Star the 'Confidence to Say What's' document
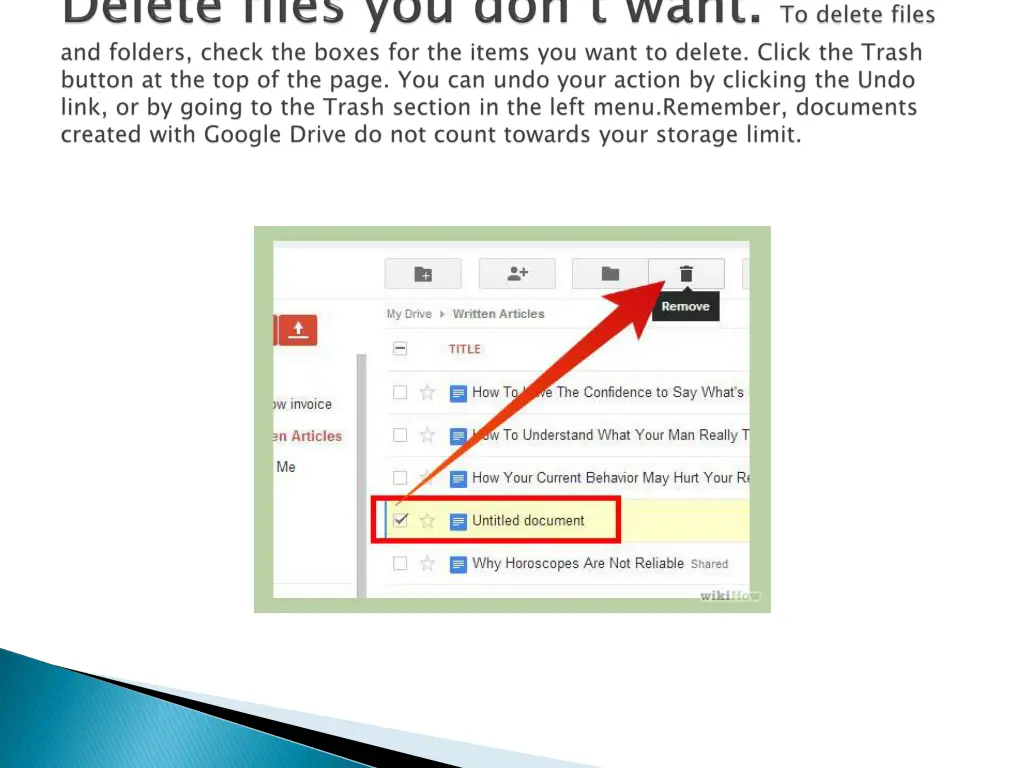Viewport: 1024px width, 768px height. (x=427, y=392)
